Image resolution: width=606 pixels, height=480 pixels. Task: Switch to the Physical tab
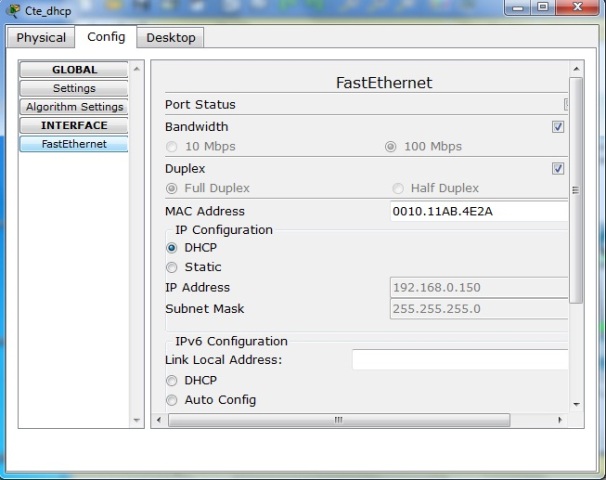[x=41, y=38]
